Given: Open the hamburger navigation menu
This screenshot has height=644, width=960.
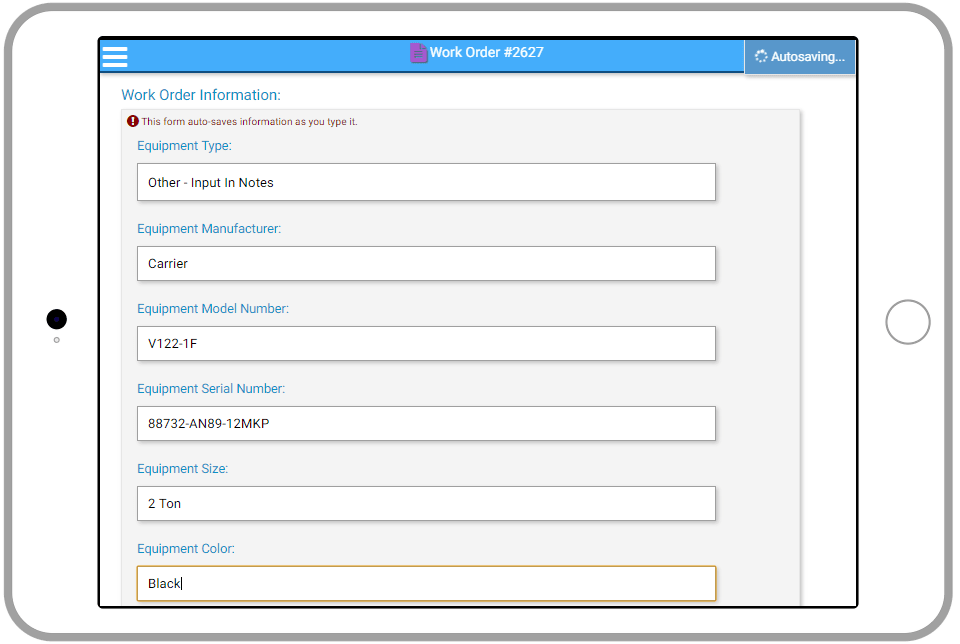Looking at the screenshot, I should [114, 57].
